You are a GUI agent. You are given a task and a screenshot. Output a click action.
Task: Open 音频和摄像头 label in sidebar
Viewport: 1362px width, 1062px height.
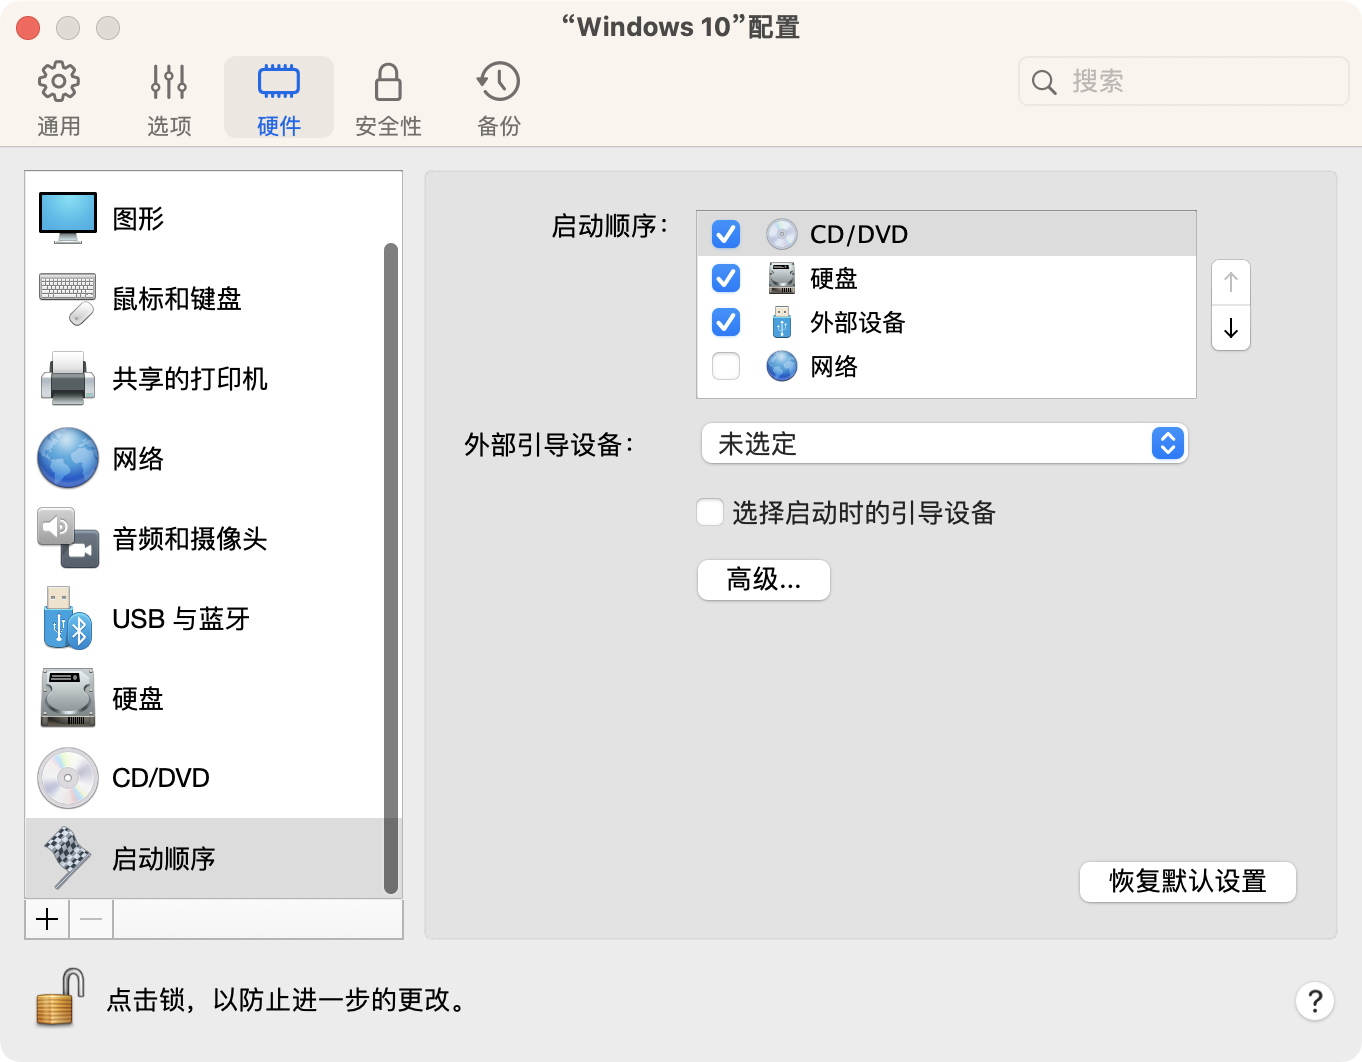point(190,539)
